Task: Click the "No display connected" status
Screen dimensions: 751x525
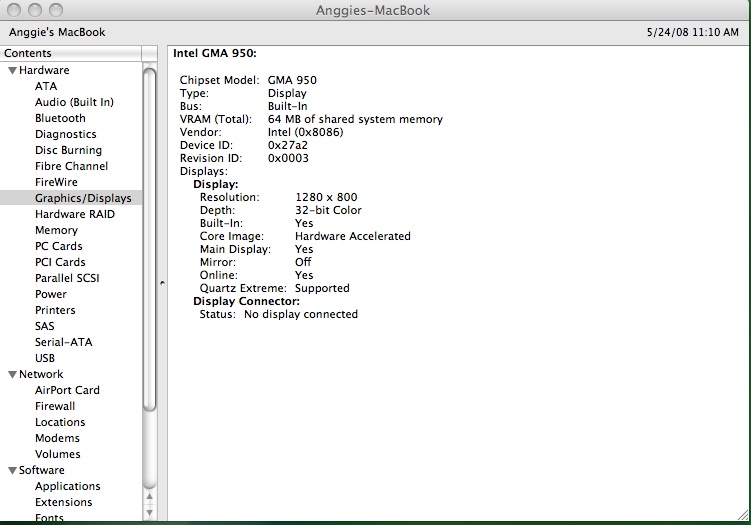Action: click(x=301, y=314)
